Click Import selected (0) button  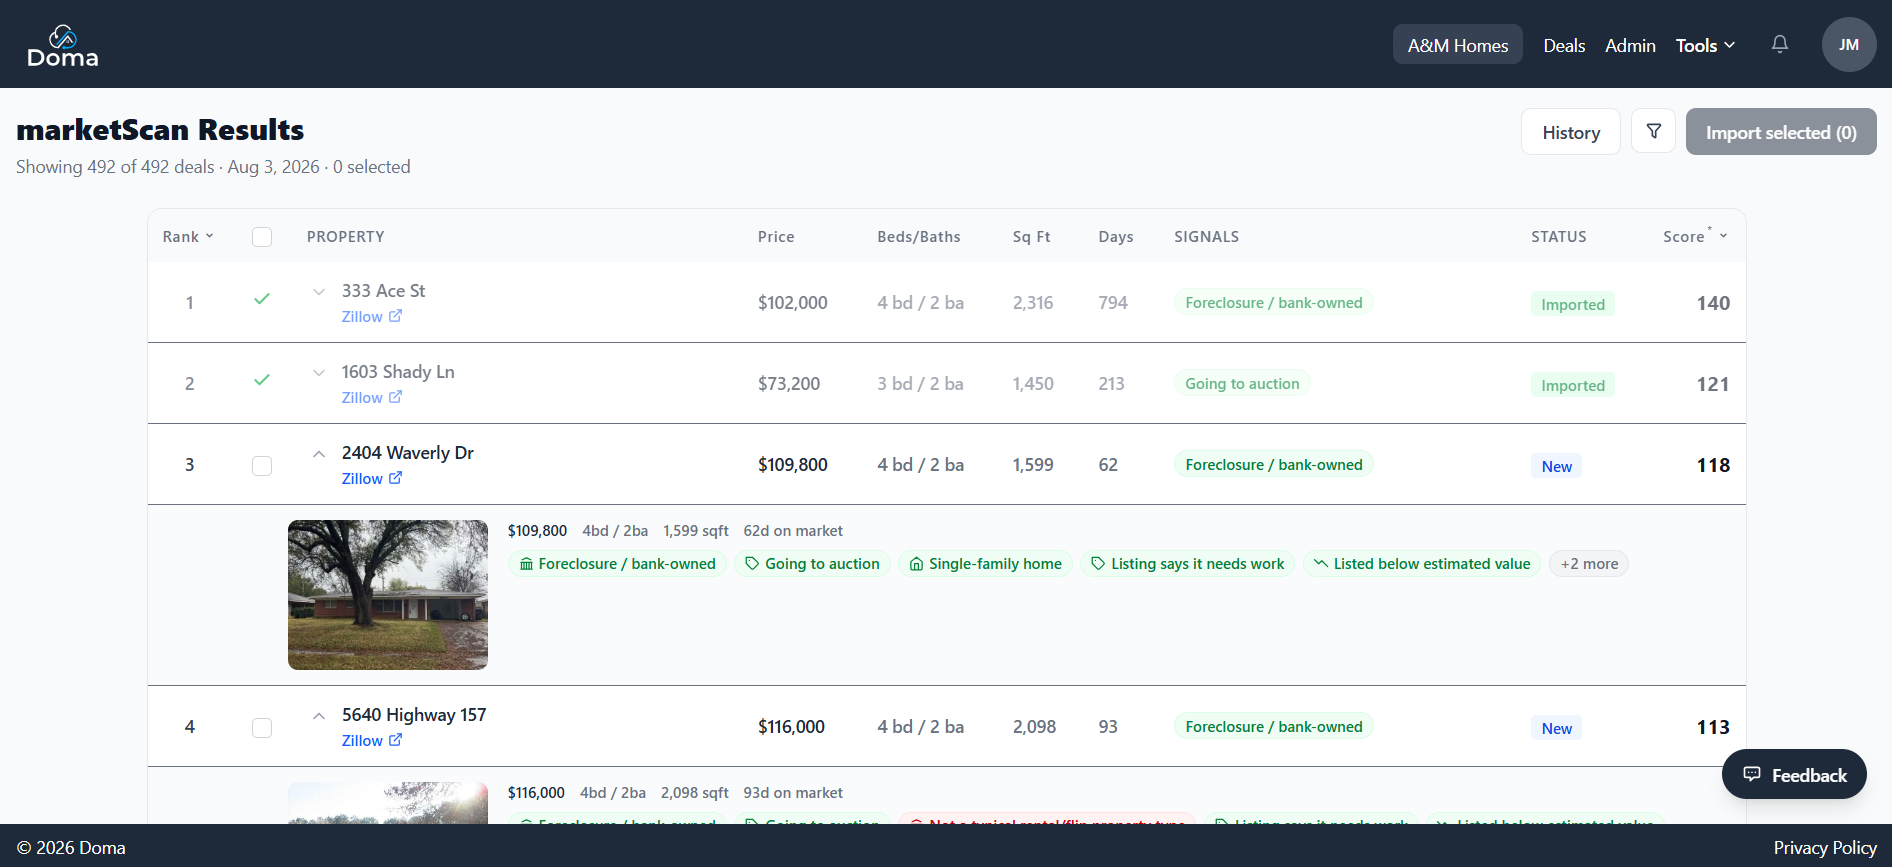click(1781, 132)
